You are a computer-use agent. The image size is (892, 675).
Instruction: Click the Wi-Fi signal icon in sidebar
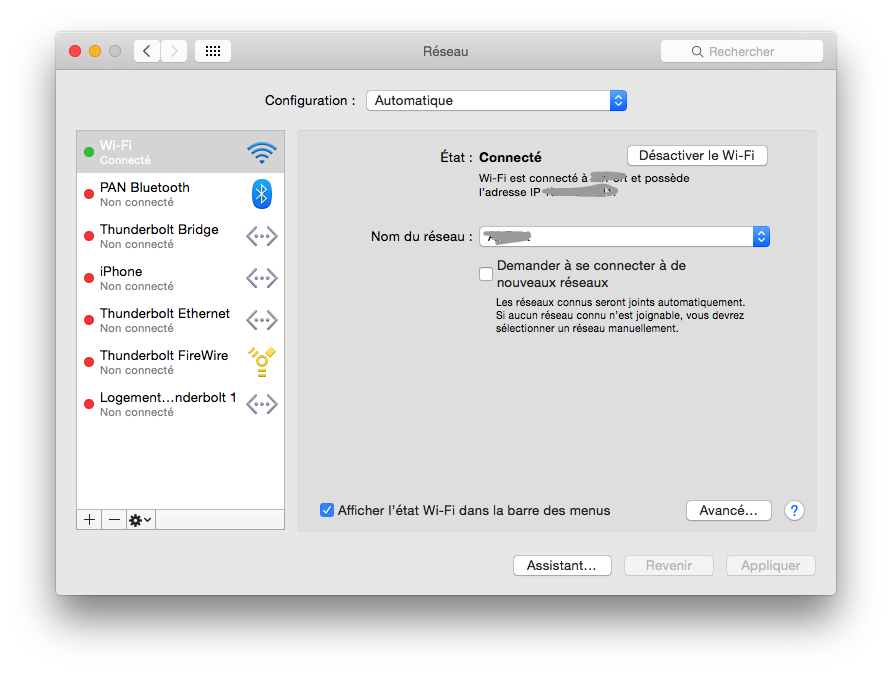[x=262, y=152]
